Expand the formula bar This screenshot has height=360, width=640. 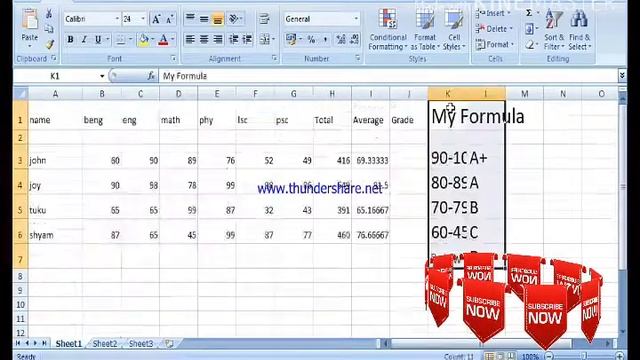[622, 76]
